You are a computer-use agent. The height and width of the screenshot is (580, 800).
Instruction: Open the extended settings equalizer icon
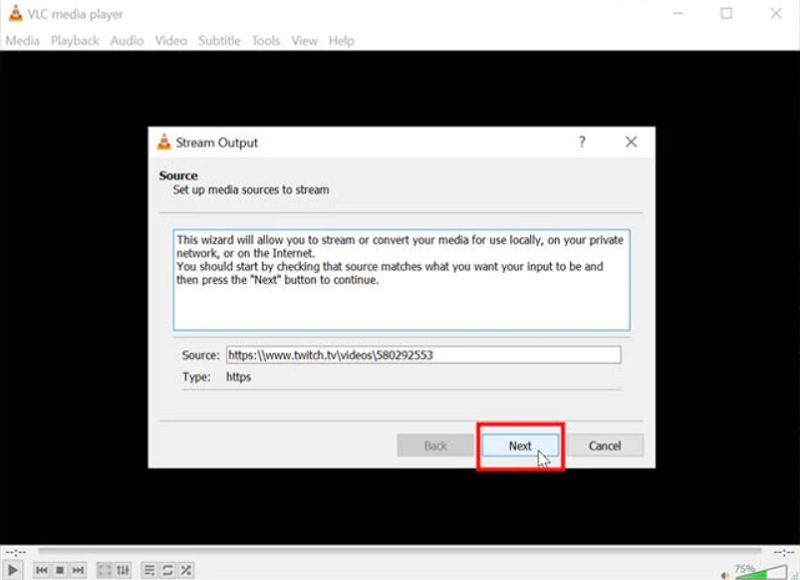pos(121,569)
